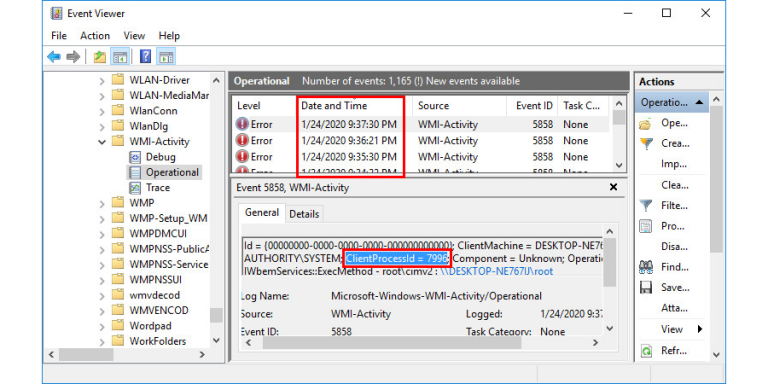Toggle the console tree toolbar icon

coord(120,57)
